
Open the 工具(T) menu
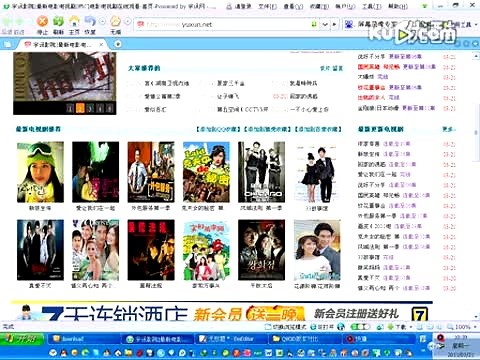click(372, 6)
